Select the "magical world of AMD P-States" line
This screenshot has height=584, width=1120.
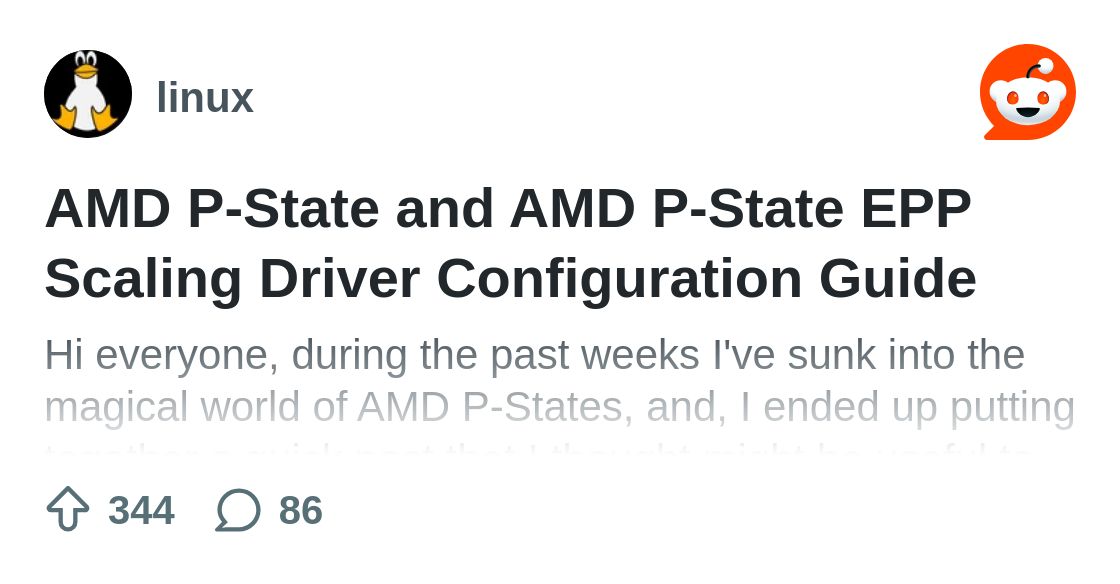(558, 407)
